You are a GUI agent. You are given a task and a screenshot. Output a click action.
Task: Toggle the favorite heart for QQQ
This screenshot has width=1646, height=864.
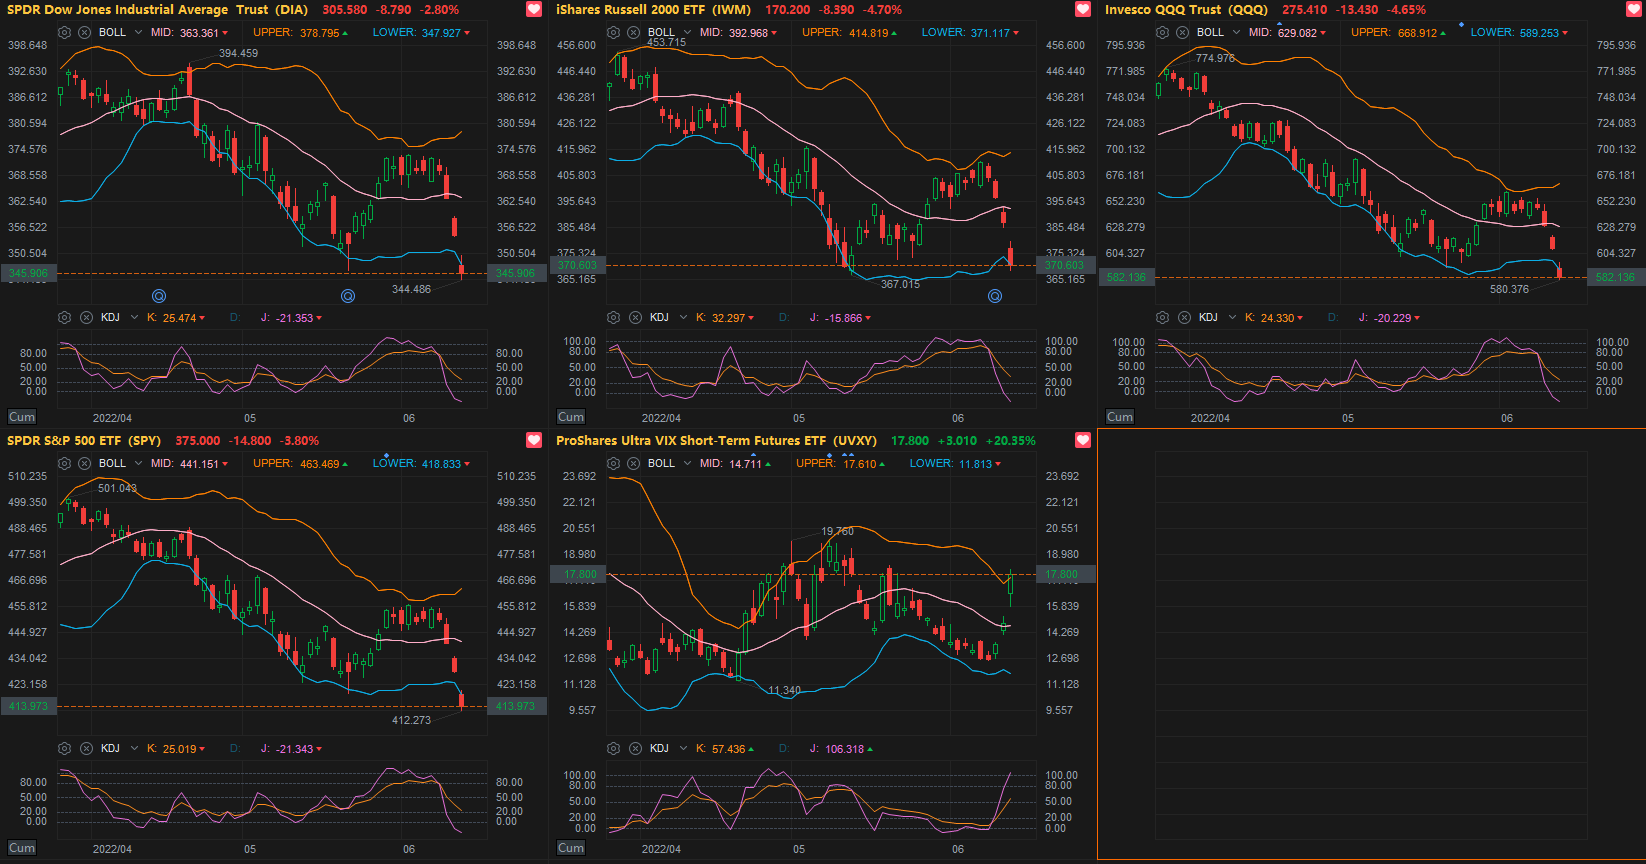pyautogui.click(x=1632, y=9)
